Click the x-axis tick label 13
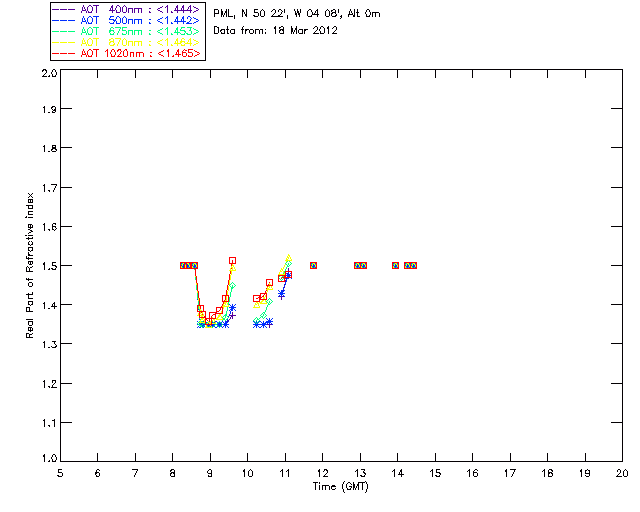 360,473
